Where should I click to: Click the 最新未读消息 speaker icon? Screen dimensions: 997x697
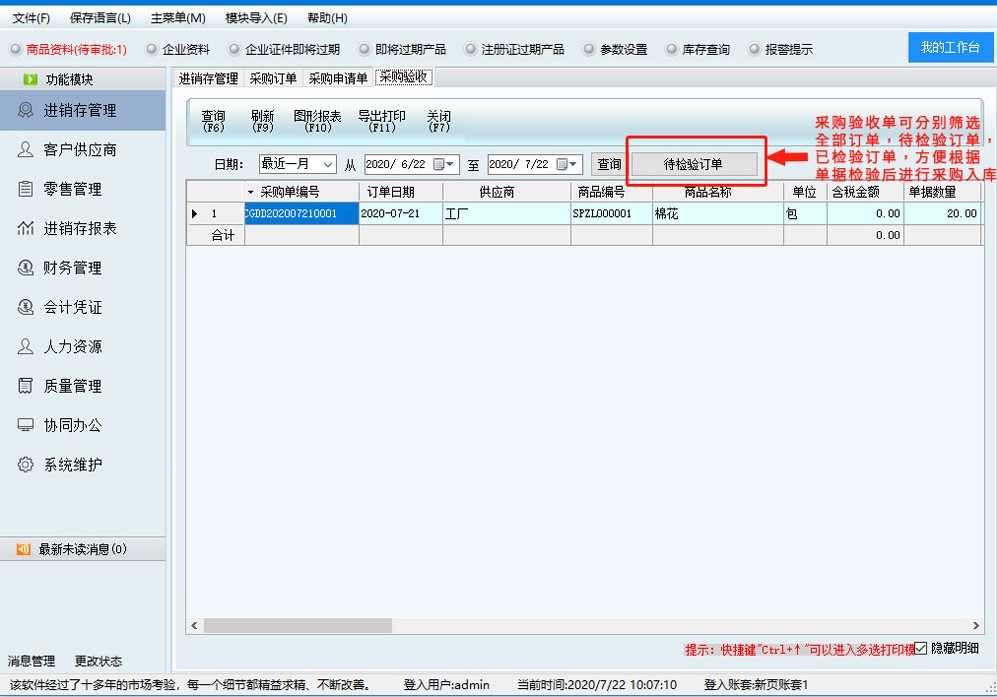coord(23,549)
